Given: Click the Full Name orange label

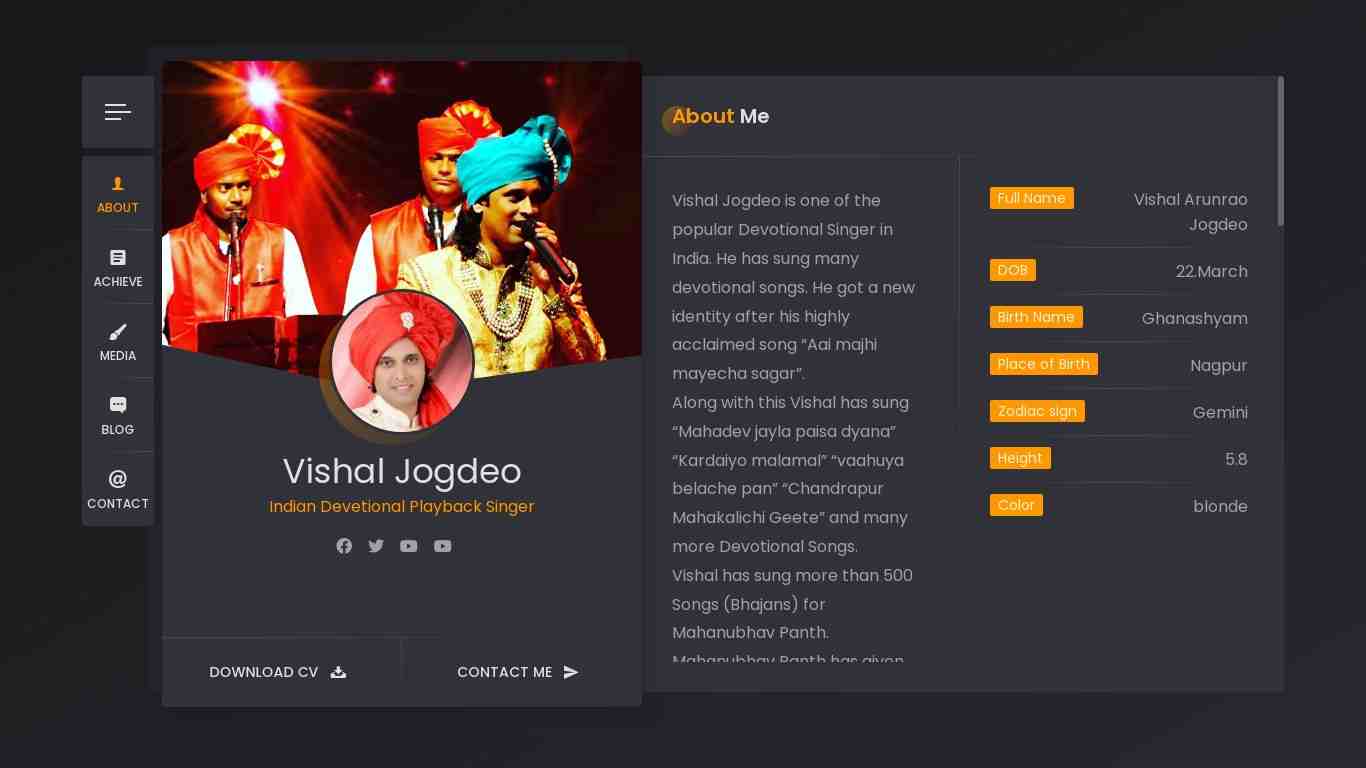Looking at the screenshot, I should [1032, 198].
